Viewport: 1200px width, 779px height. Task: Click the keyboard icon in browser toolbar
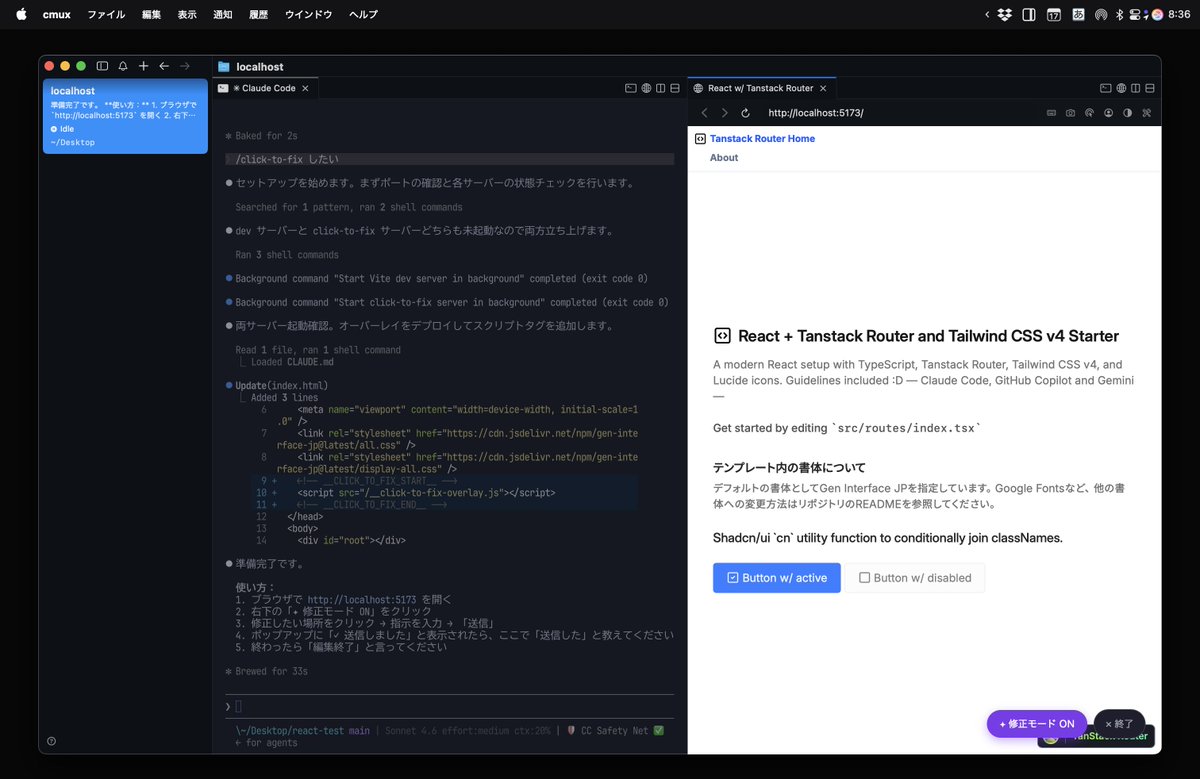pos(1051,113)
